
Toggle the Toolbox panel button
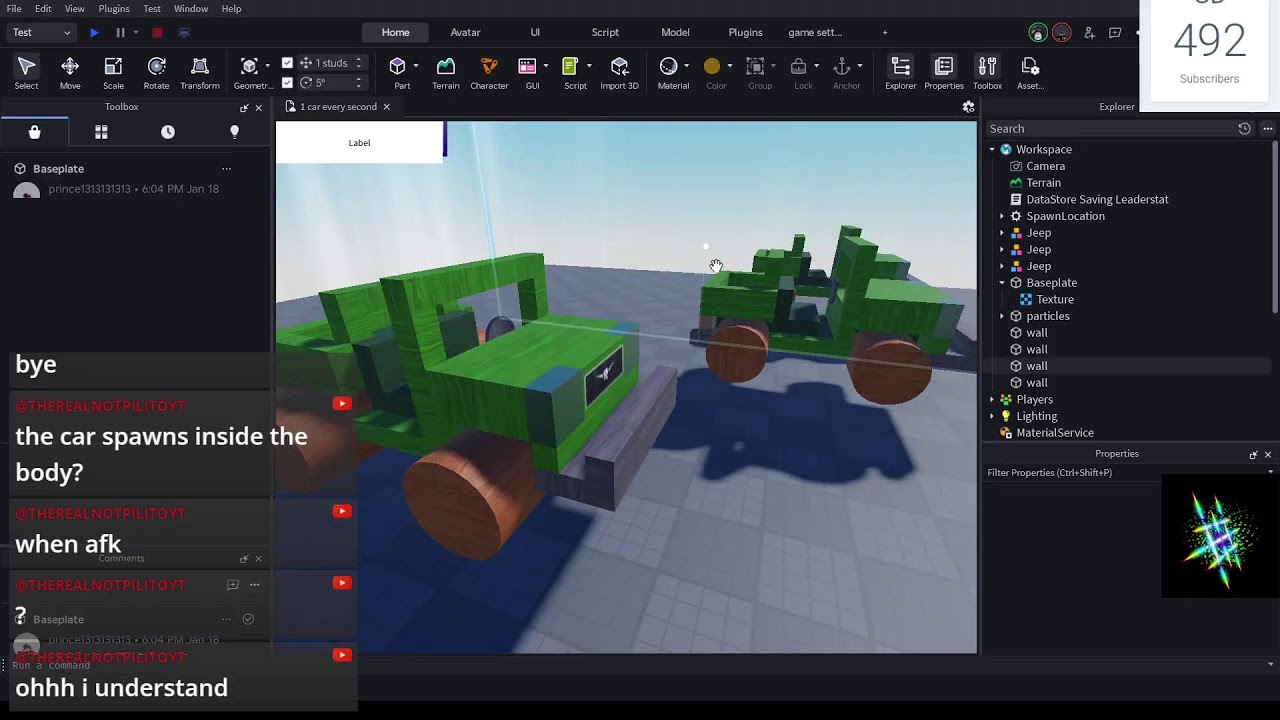coord(987,73)
